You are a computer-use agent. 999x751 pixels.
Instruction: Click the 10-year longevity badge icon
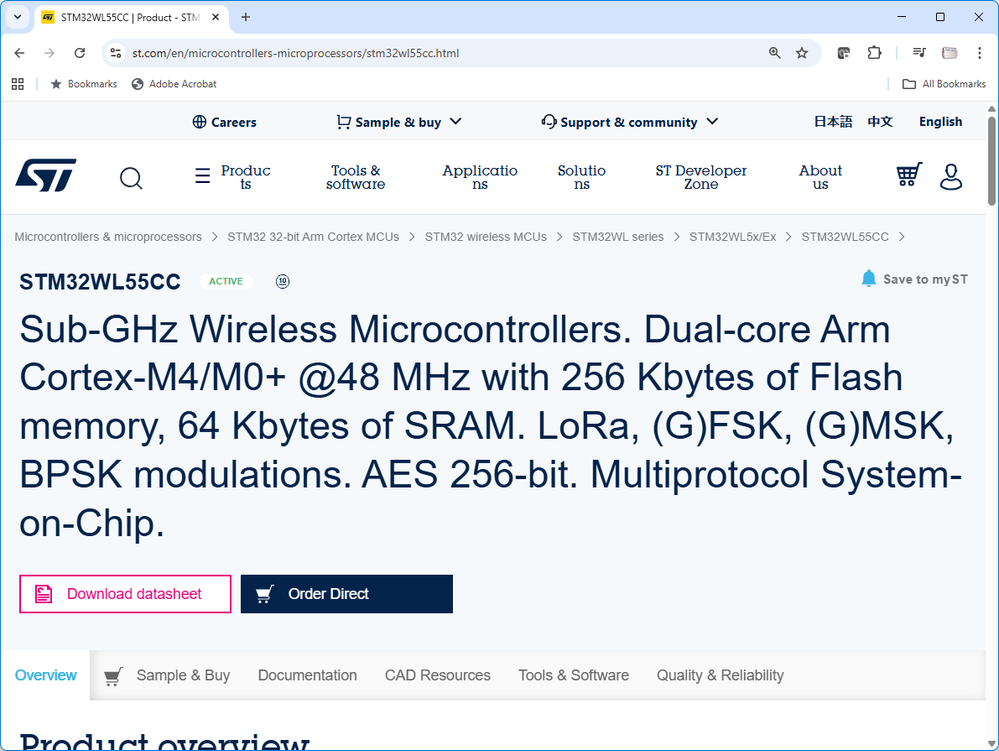point(283,282)
